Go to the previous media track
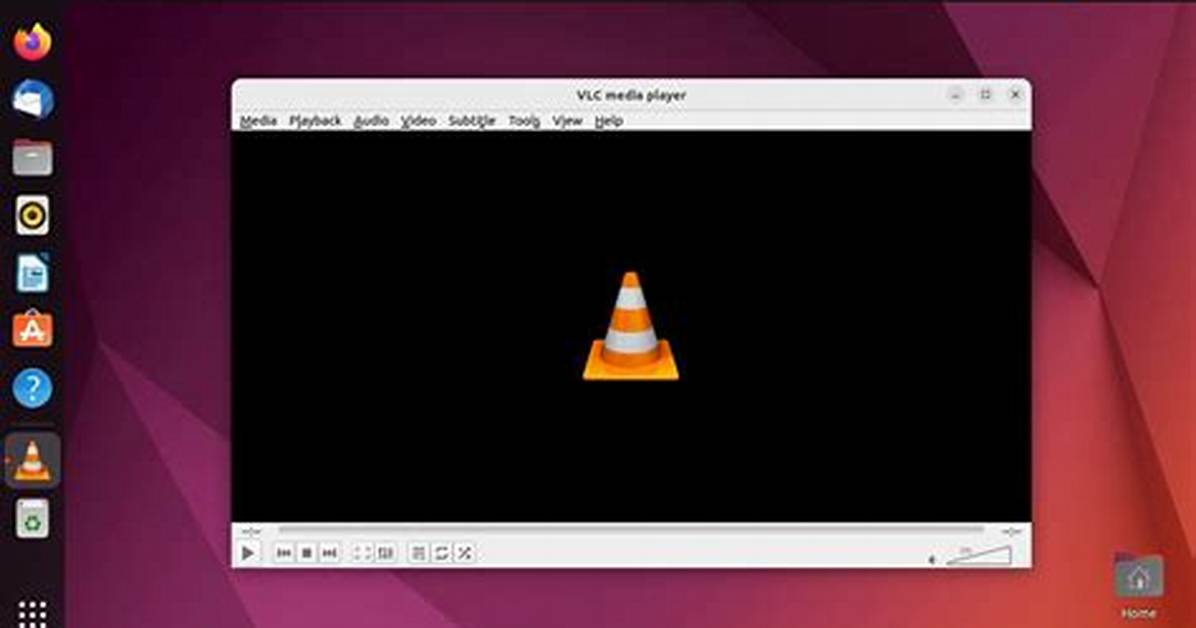Viewport: 1196px width, 628px height. pyautogui.click(x=284, y=553)
